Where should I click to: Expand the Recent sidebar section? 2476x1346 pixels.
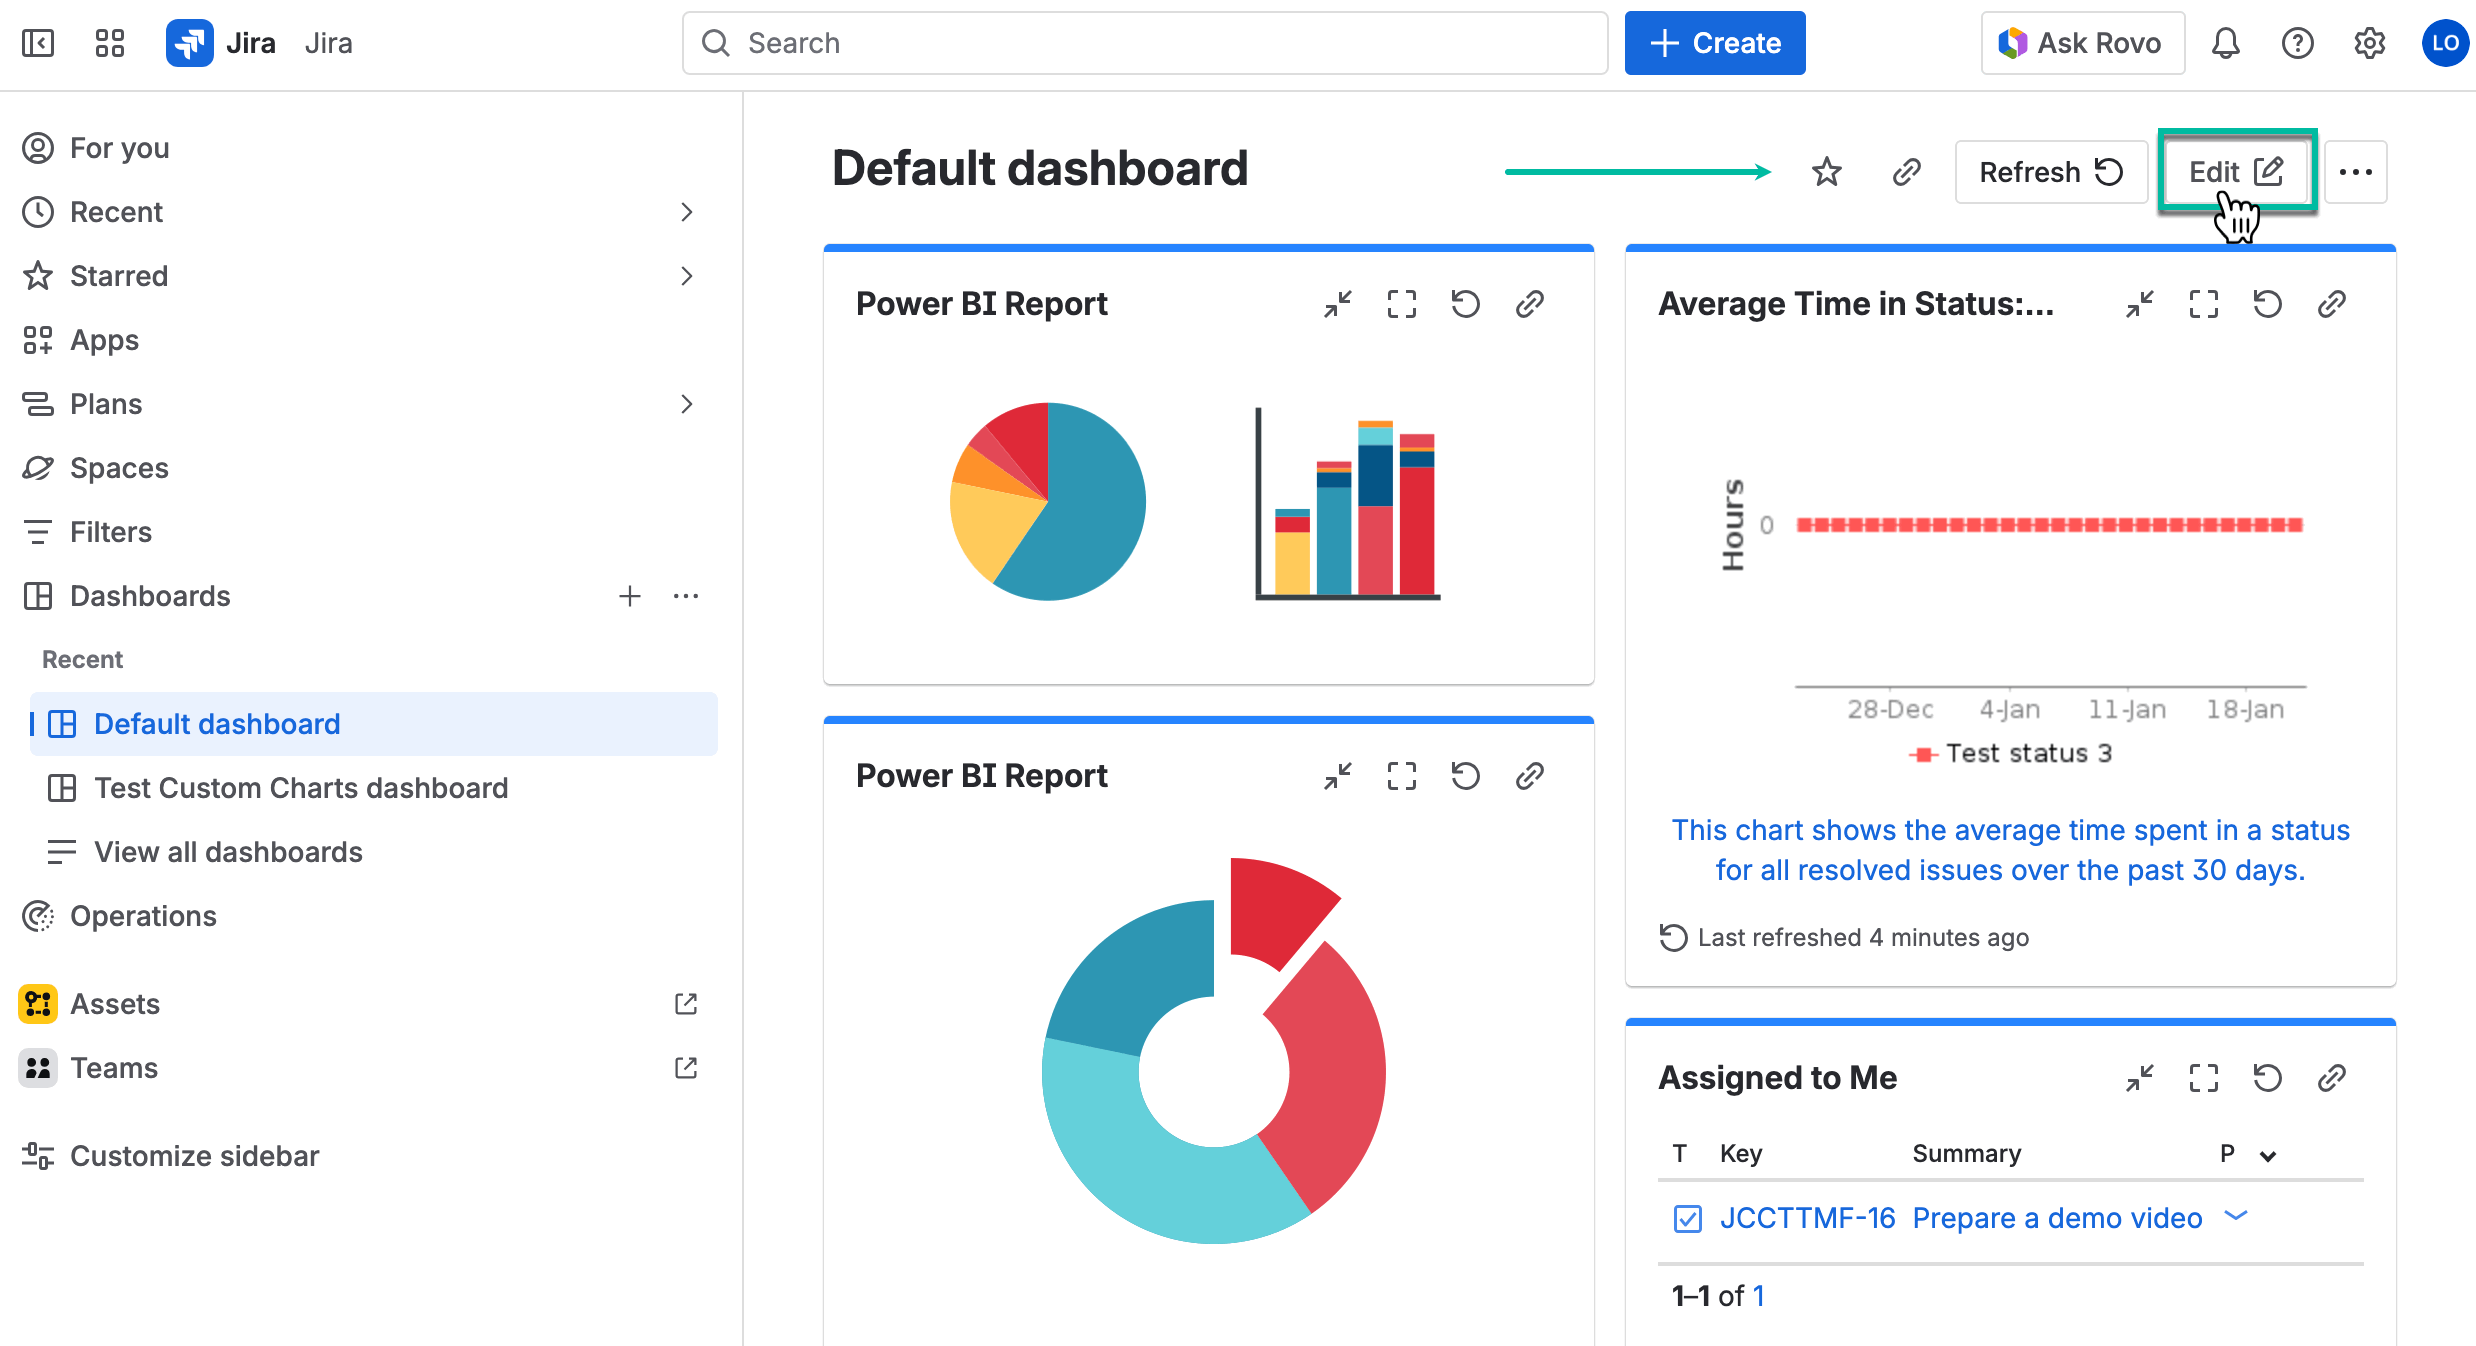pyautogui.click(x=686, y=212)
